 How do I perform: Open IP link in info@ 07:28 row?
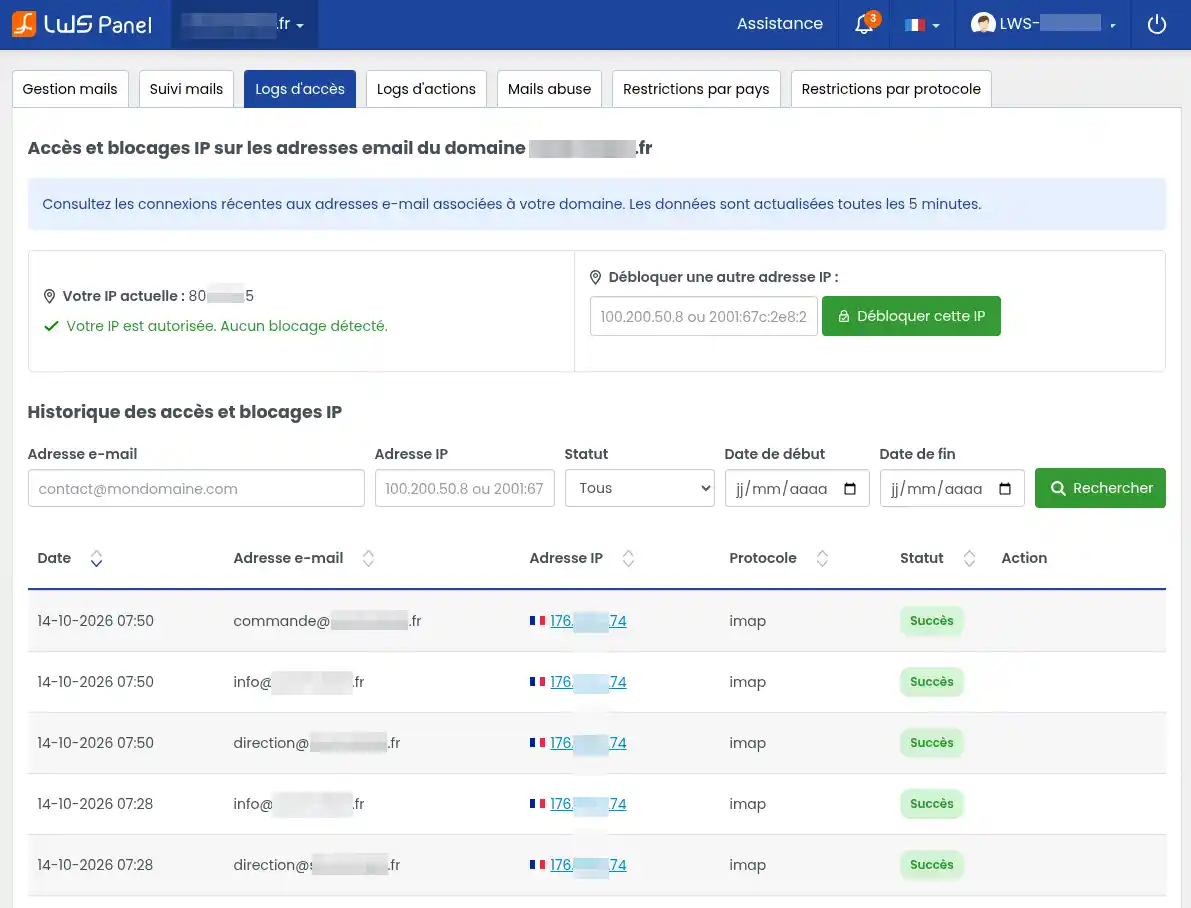(588, 803)
